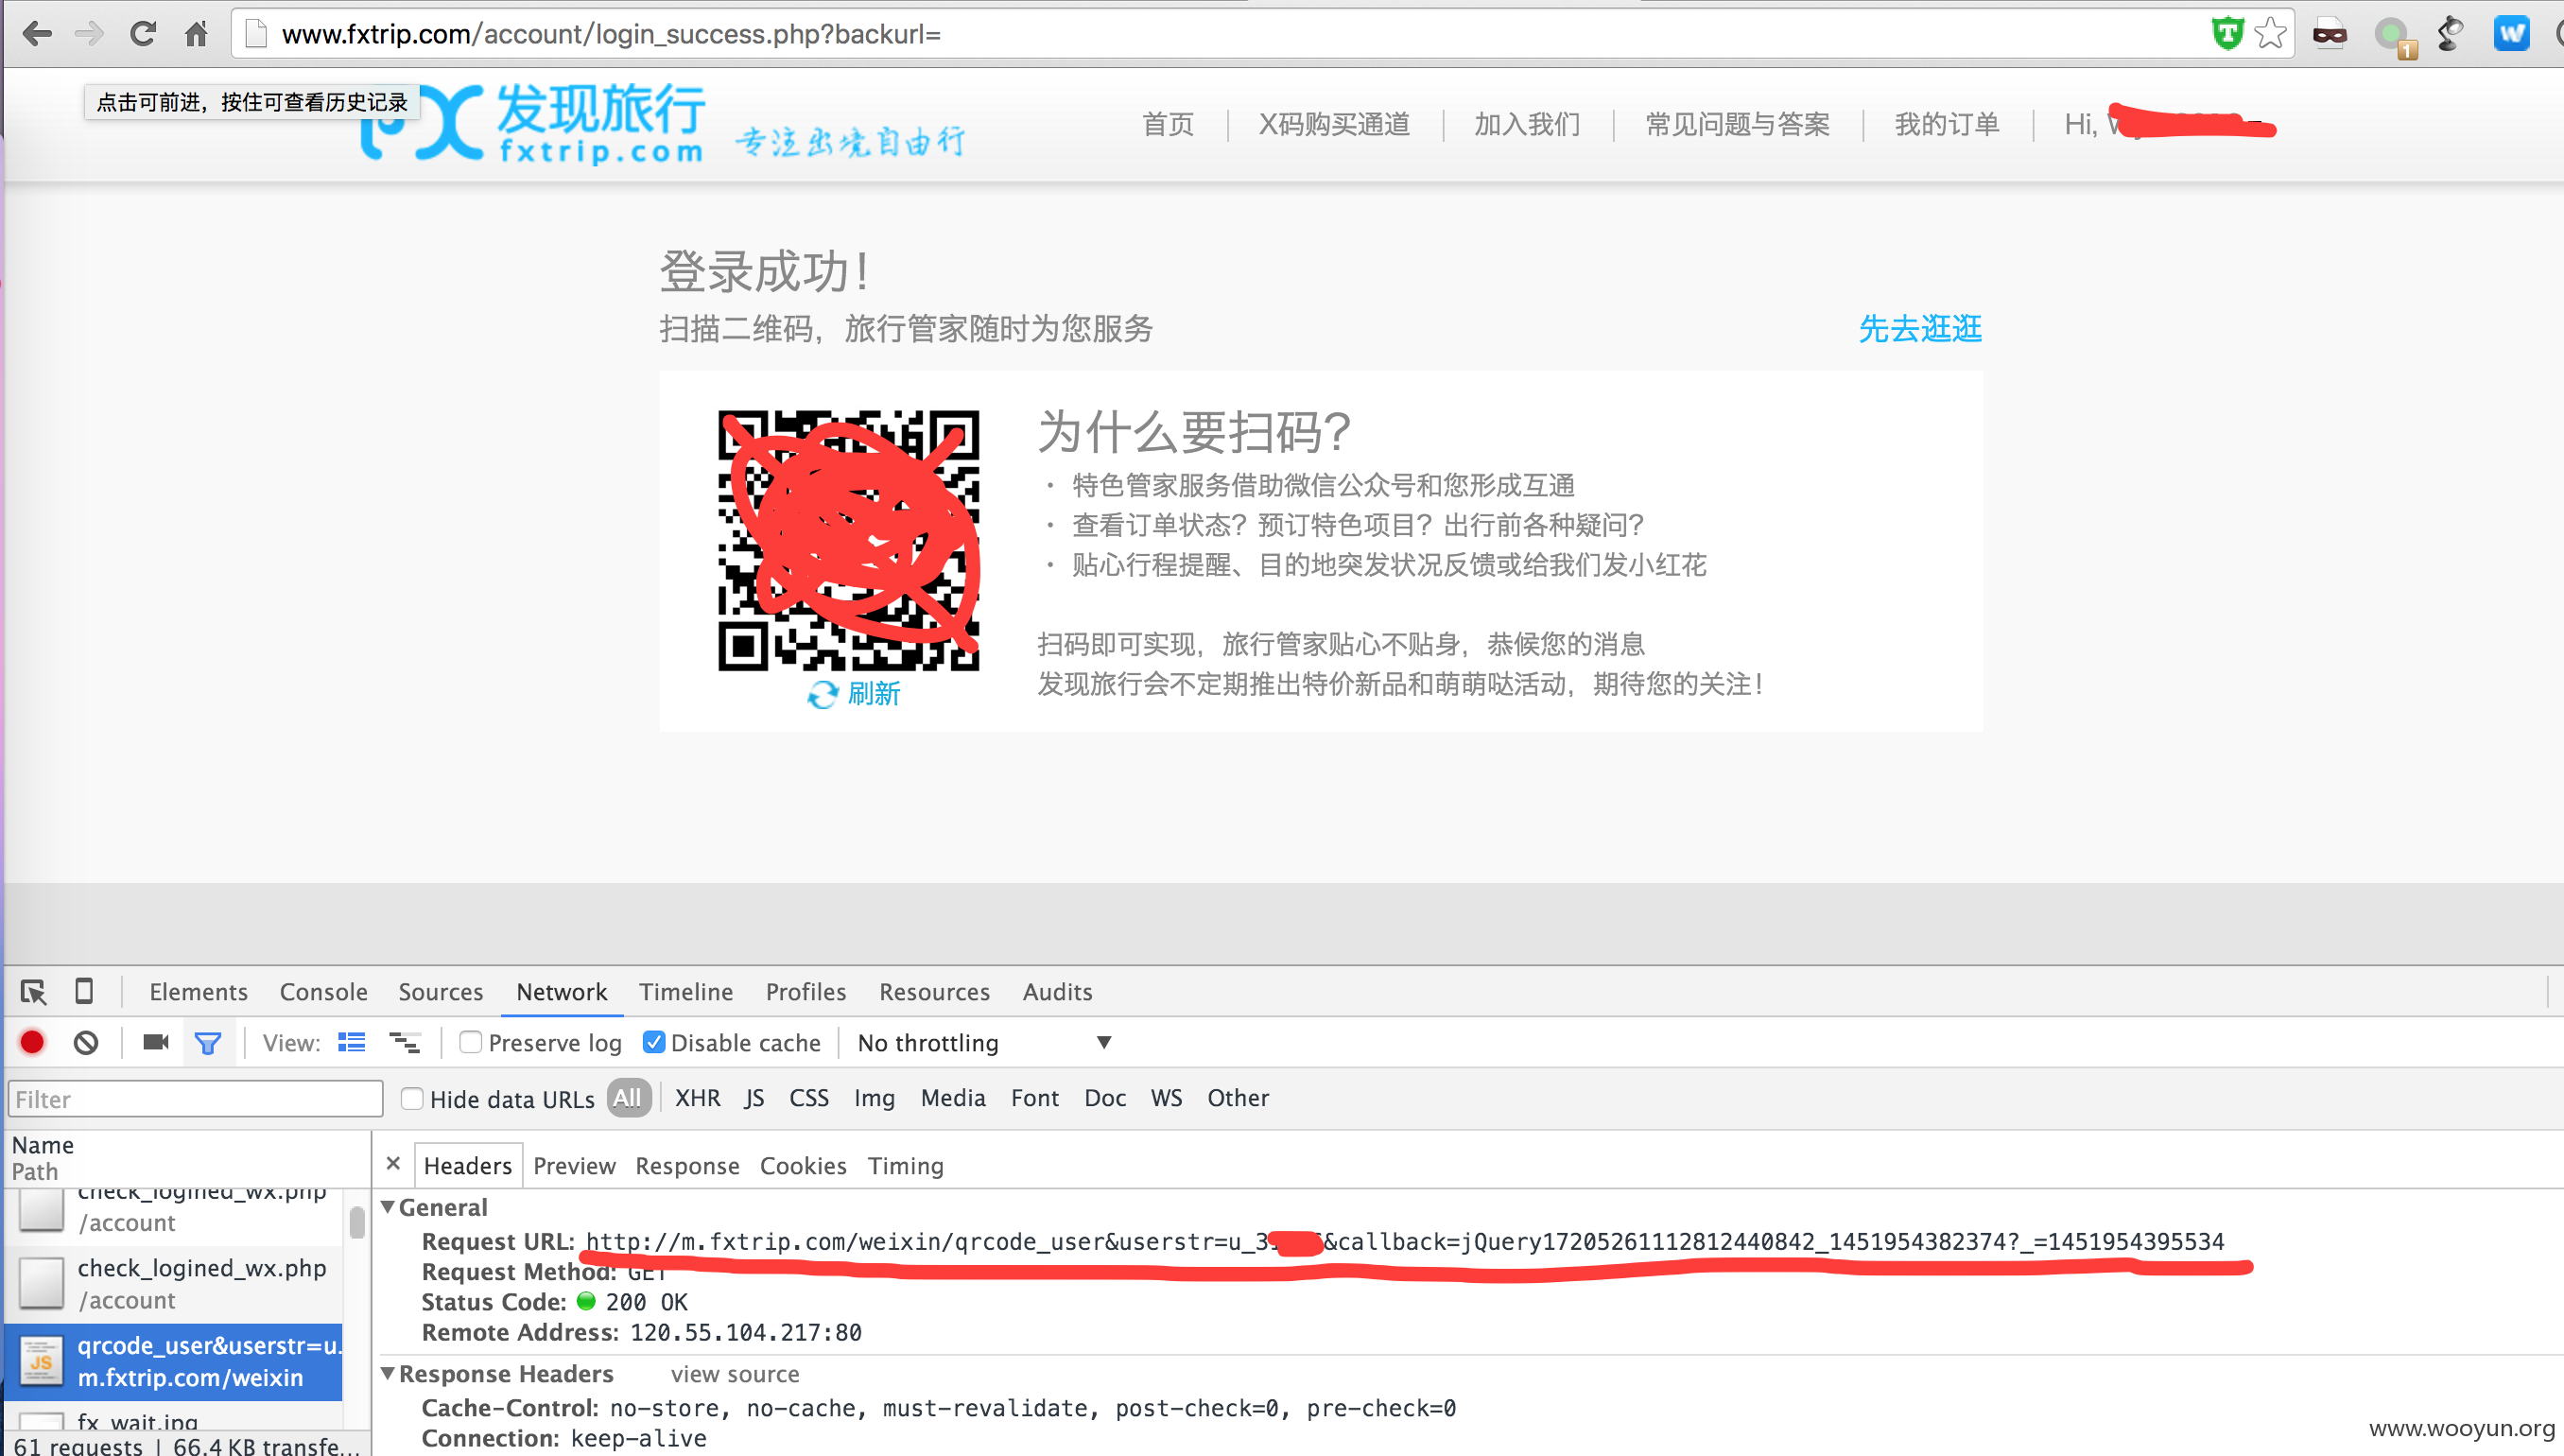Screen dimensions: 2564x1456
Task: Open the Audits panel tab
Action: pos(1057,992)
